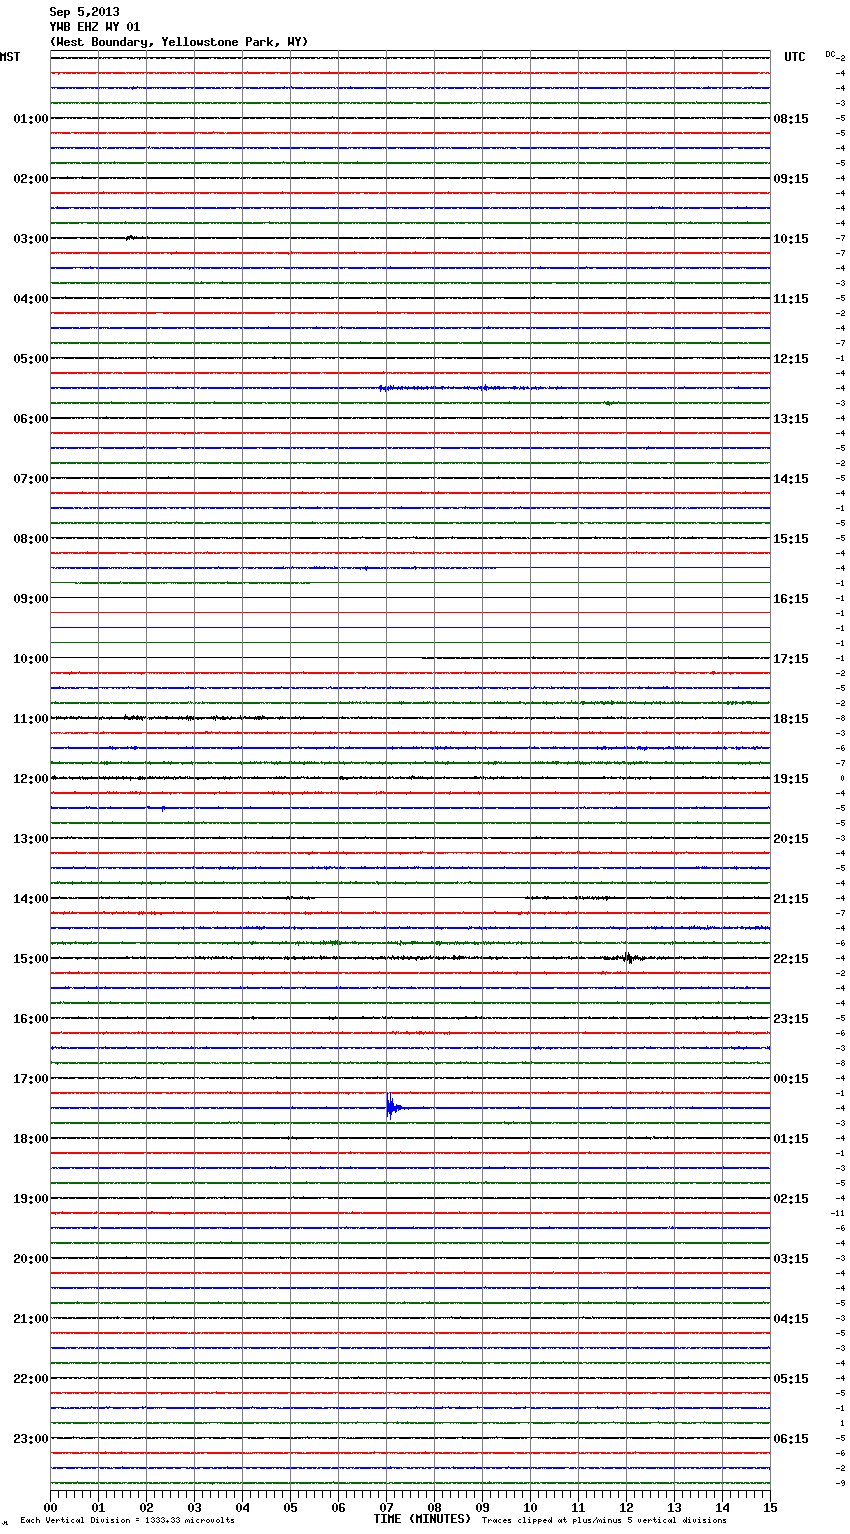The width and height of the screenshot is (850, 1534).
Task: Click the 04:15 UTC label
Action: (x=791, y=1319)
